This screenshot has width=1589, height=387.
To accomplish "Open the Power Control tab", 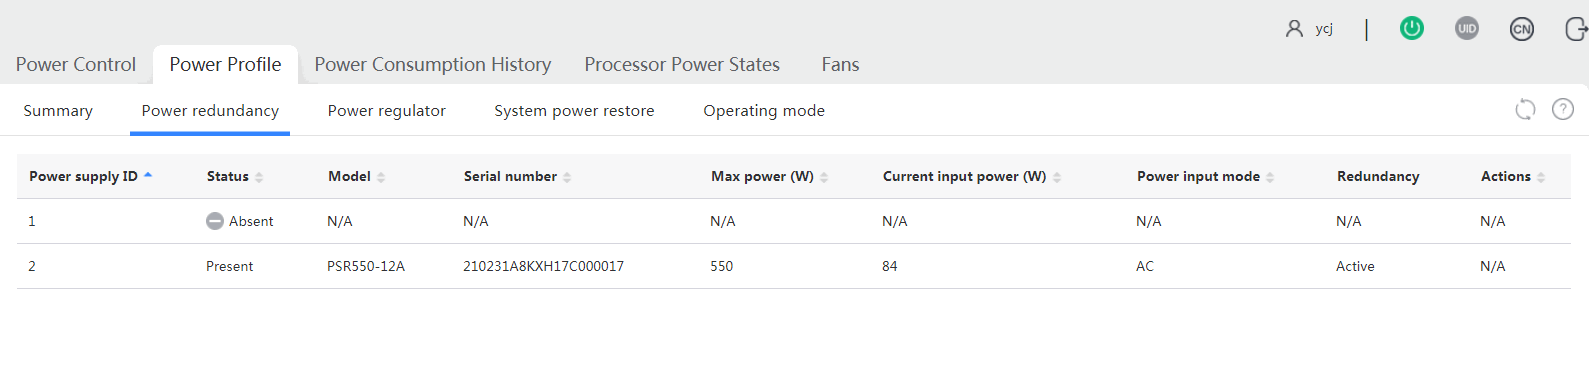I will pos(76,64).
